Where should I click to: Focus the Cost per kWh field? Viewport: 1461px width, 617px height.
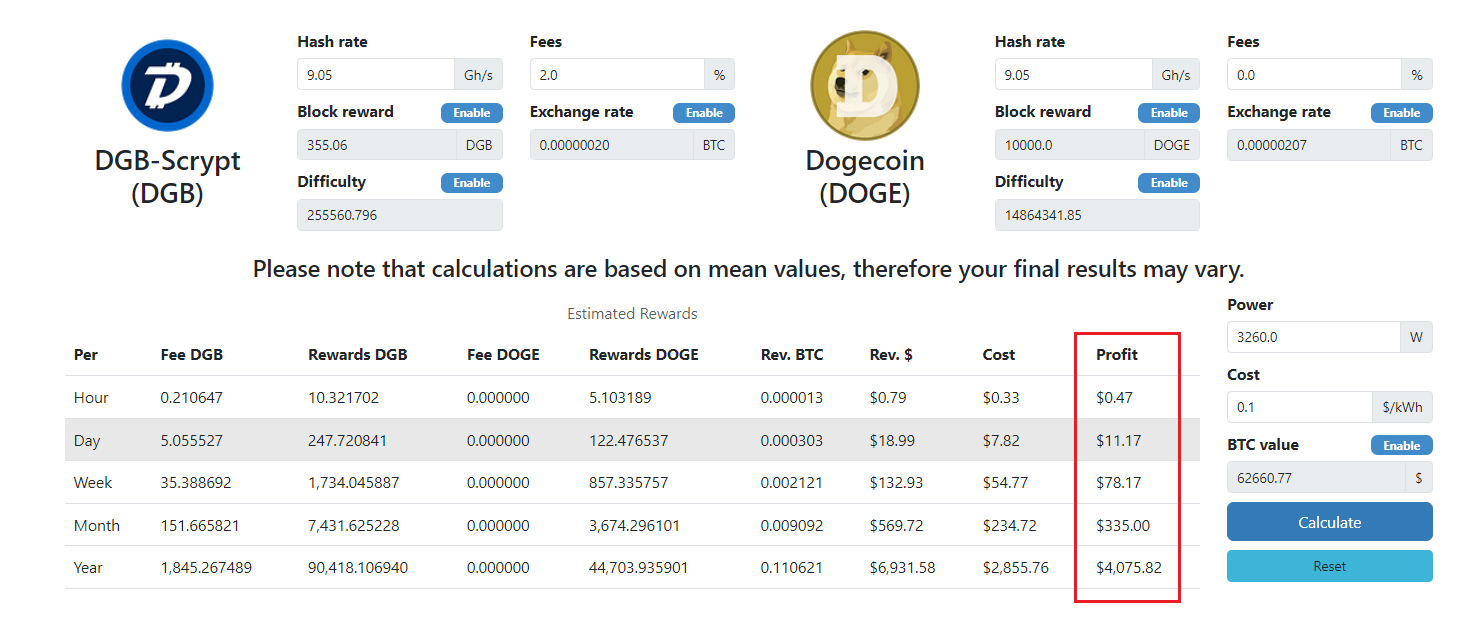pos(1299,407)
